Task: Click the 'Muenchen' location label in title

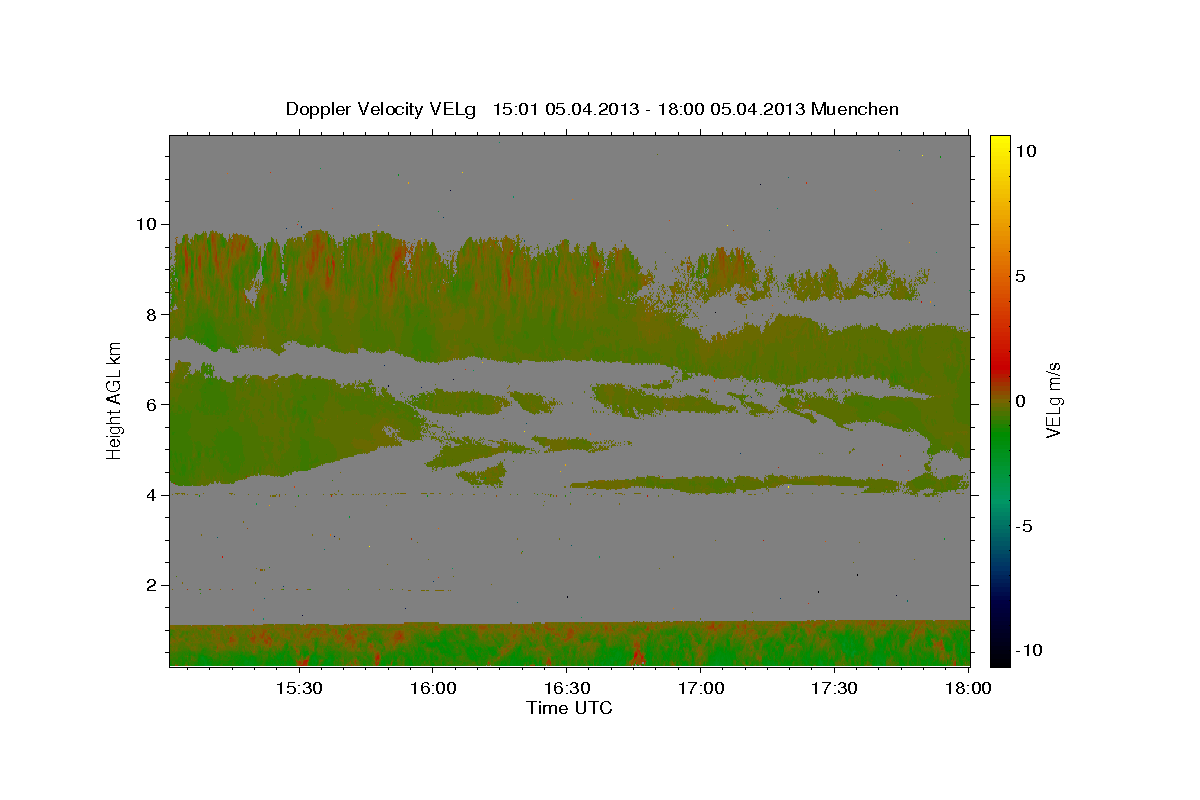Action: (x=856, y=109)
